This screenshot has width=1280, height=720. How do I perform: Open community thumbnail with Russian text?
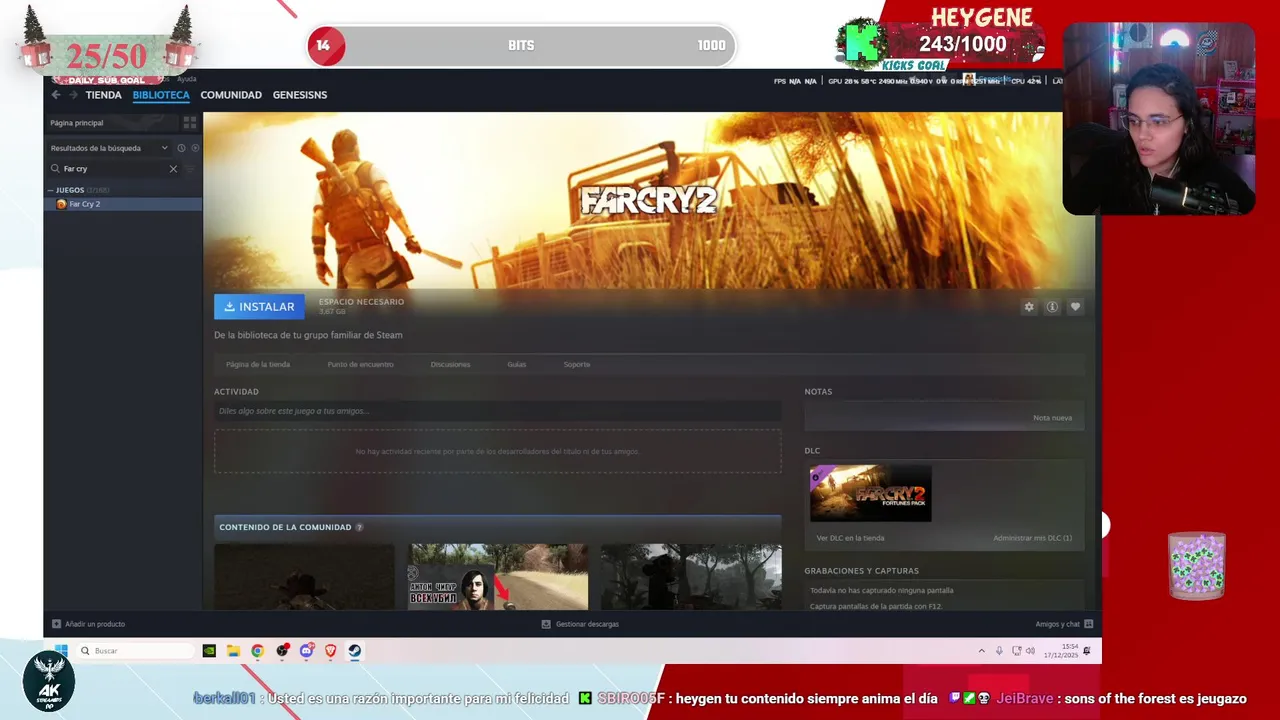(499, 577)
